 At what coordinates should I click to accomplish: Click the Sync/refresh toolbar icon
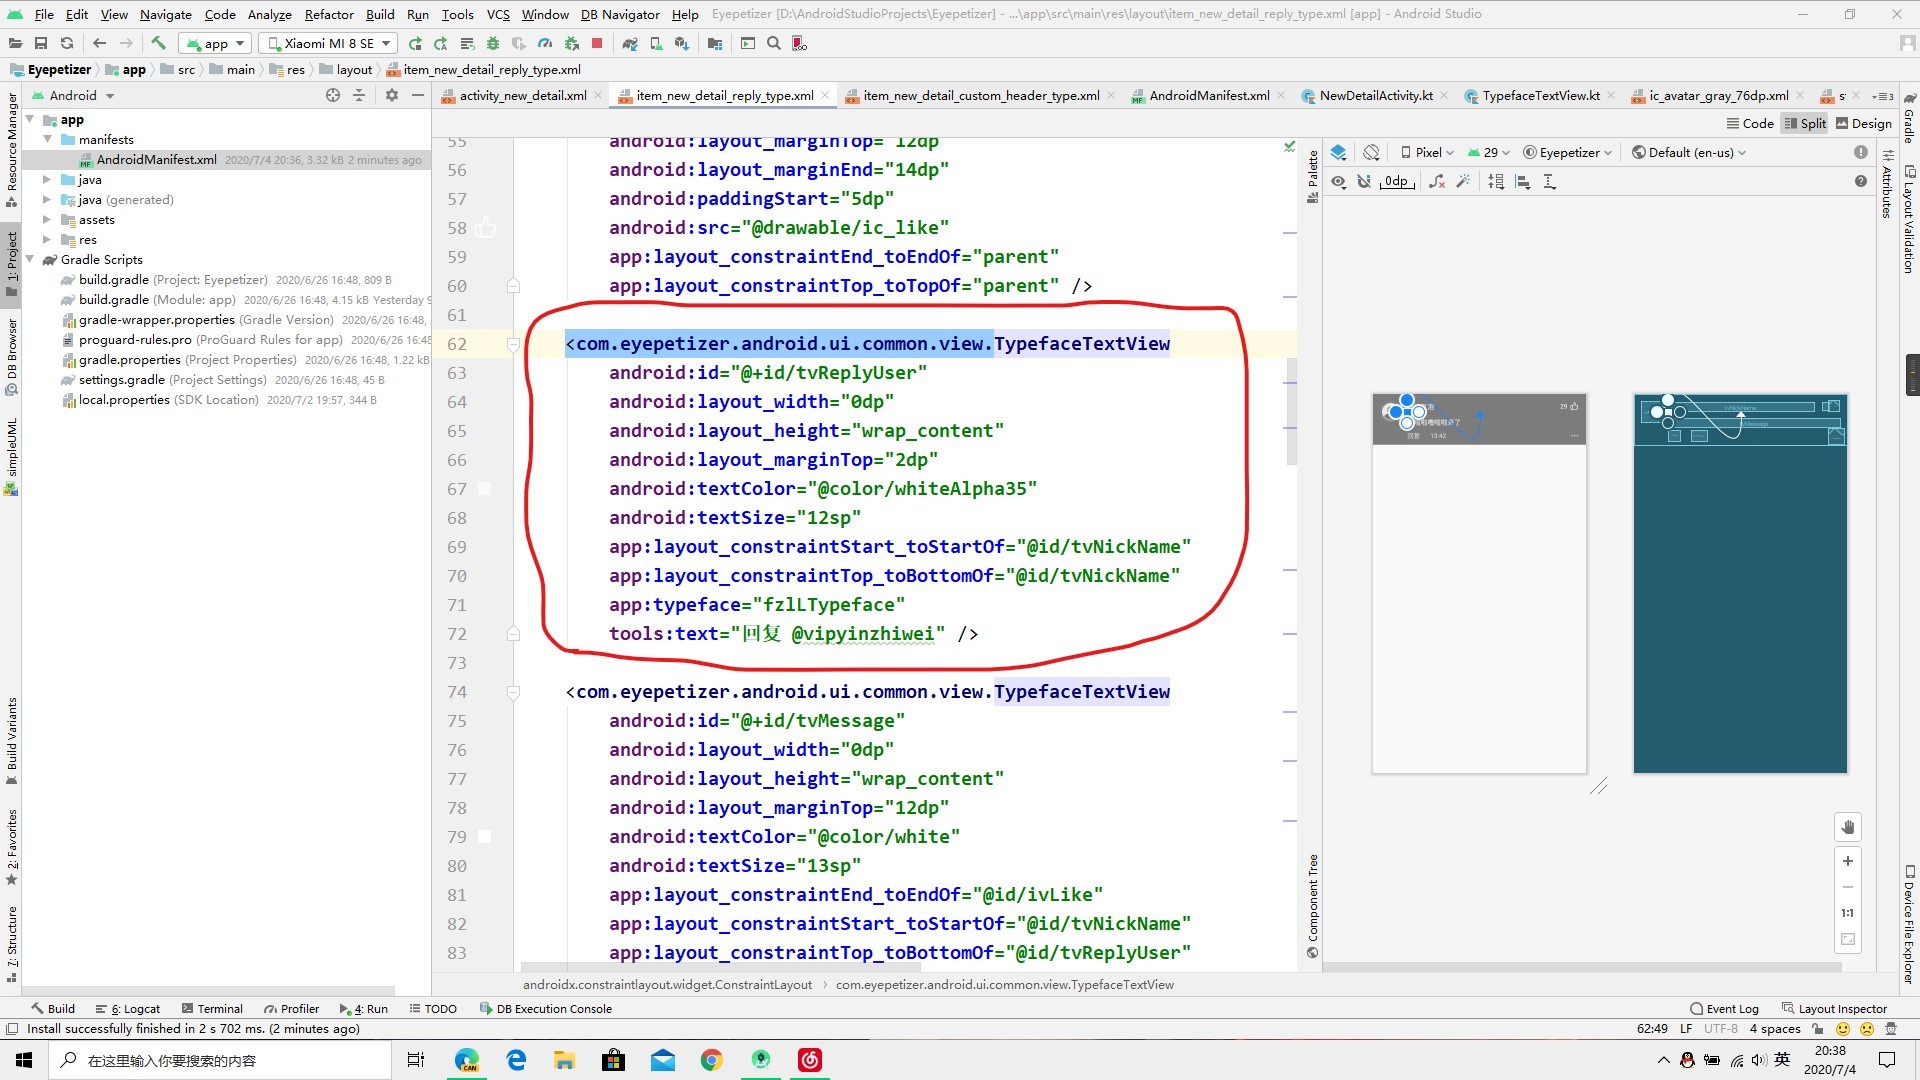coord(67,43)
